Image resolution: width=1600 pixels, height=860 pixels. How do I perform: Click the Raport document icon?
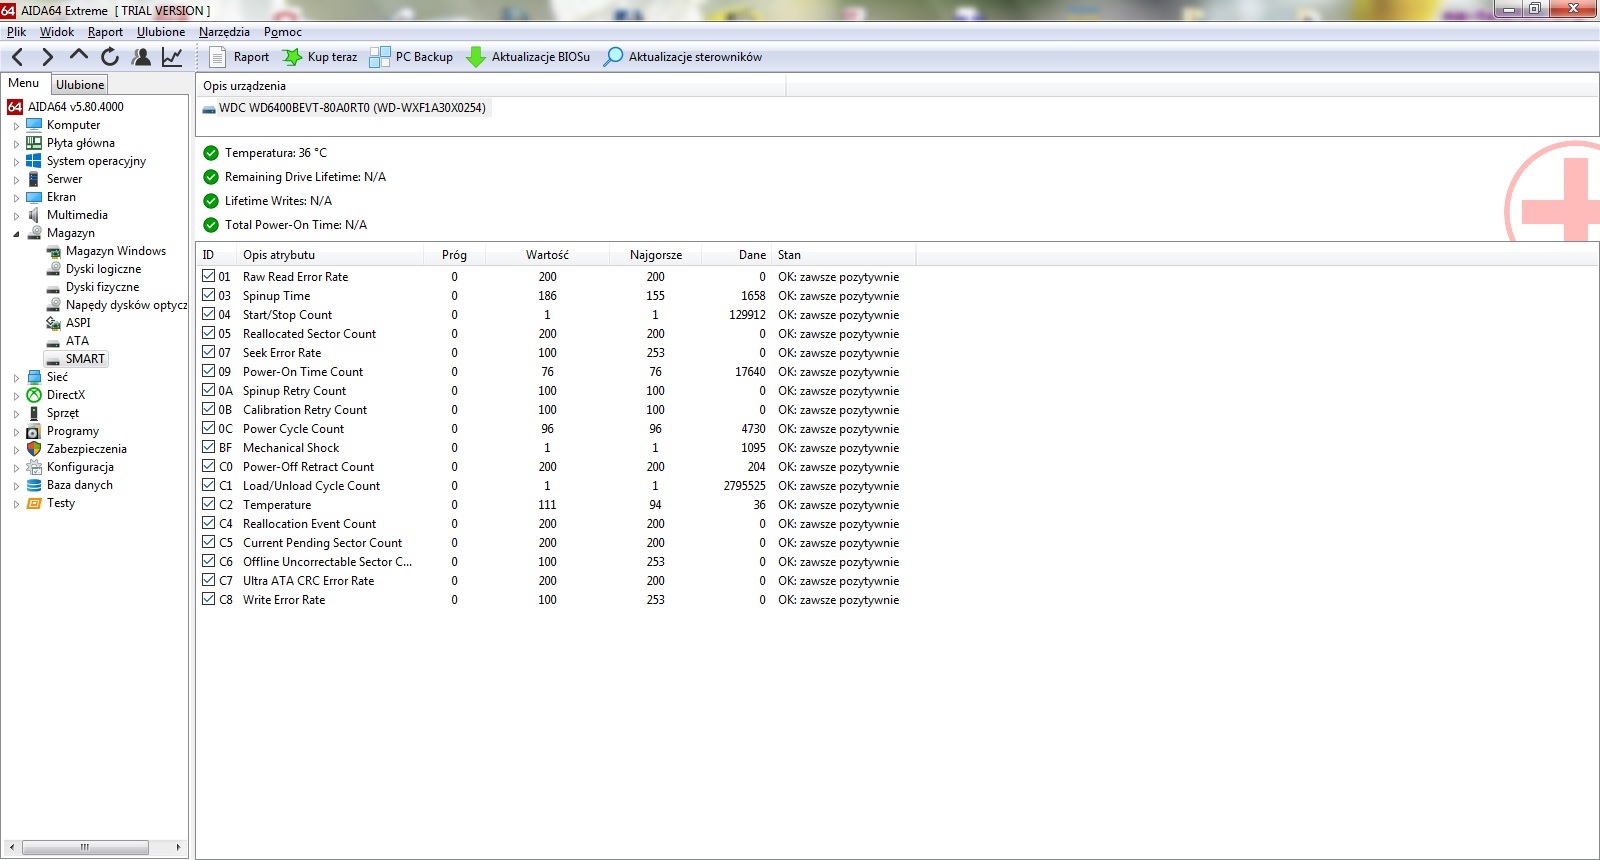217,57
